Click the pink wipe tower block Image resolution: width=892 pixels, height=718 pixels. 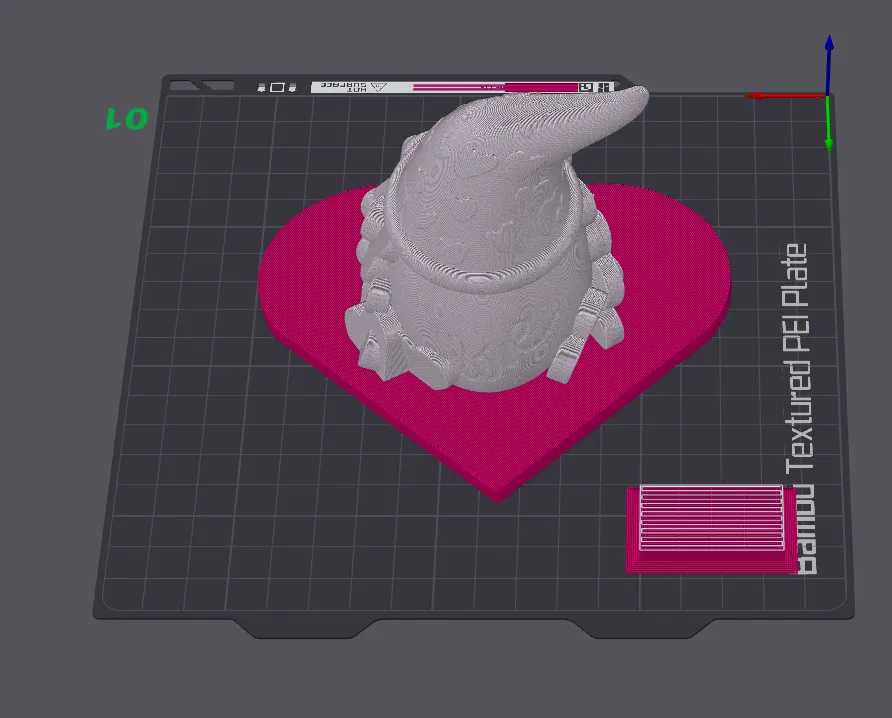[710, 529]
